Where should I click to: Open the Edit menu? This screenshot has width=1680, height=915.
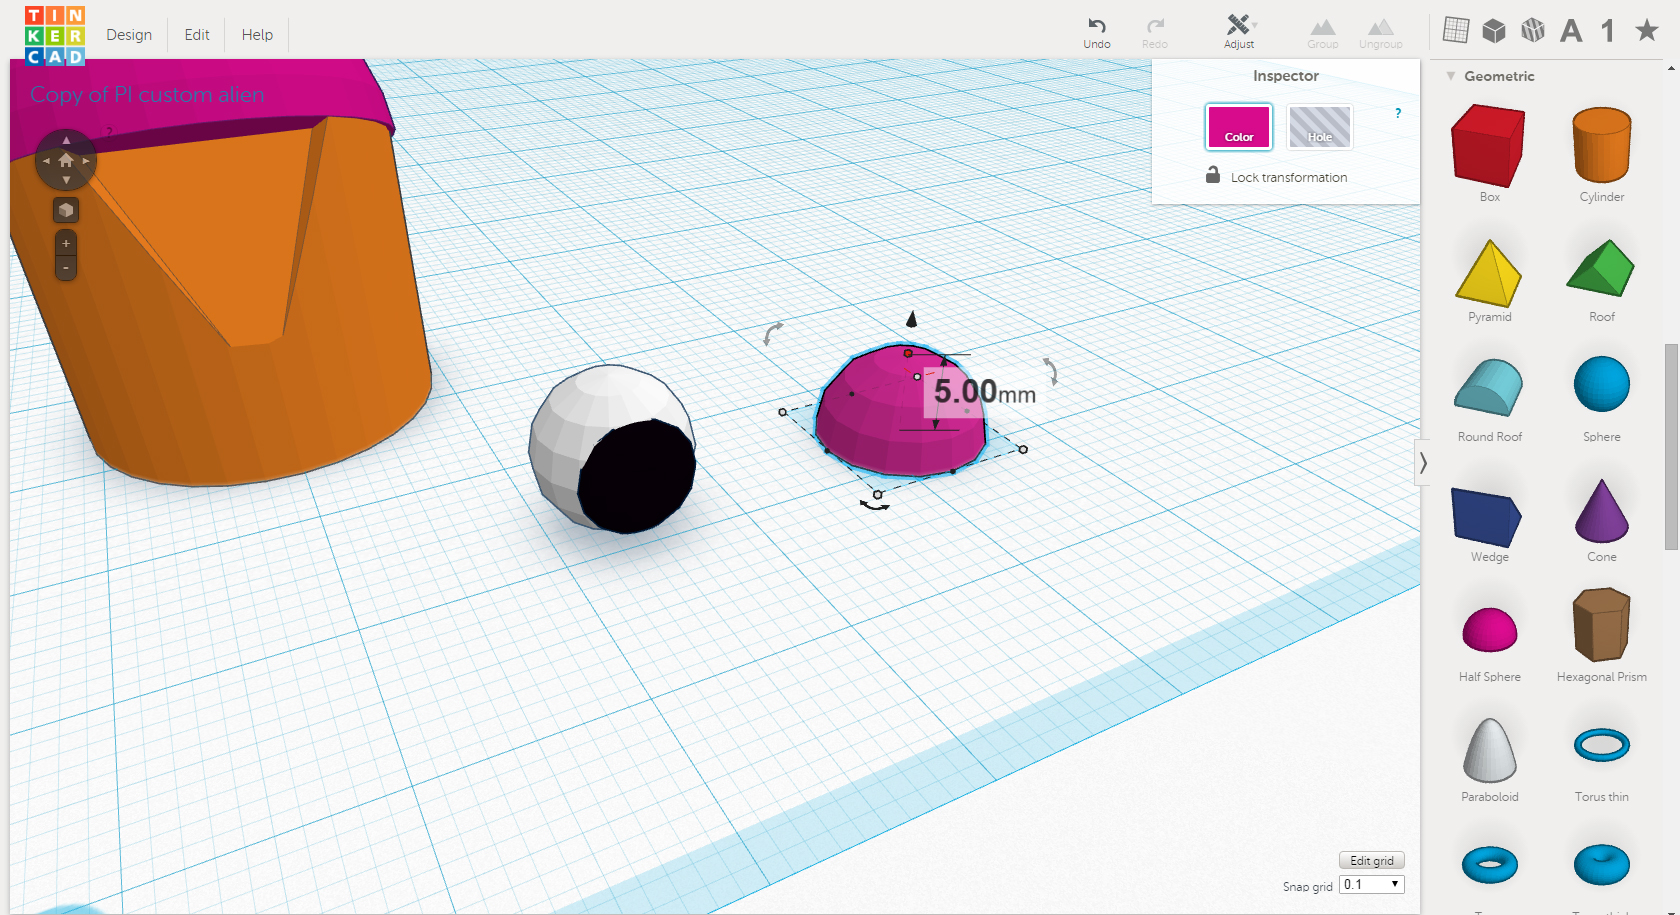tap(197, 35)
